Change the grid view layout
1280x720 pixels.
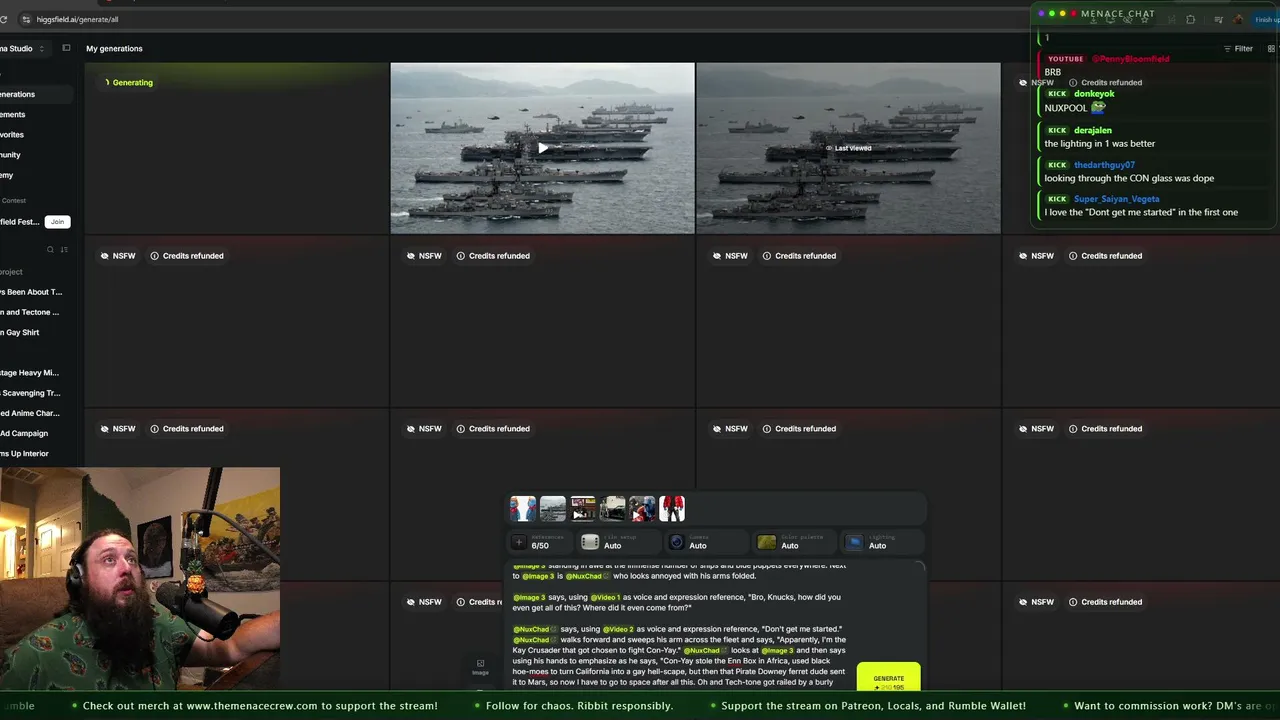point(1271,48)
